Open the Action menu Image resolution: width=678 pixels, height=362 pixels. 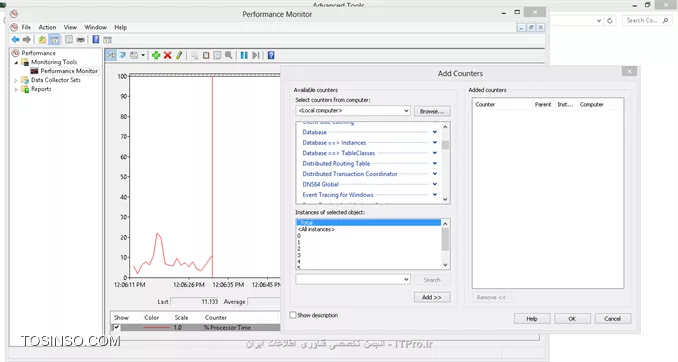[47, 27]
